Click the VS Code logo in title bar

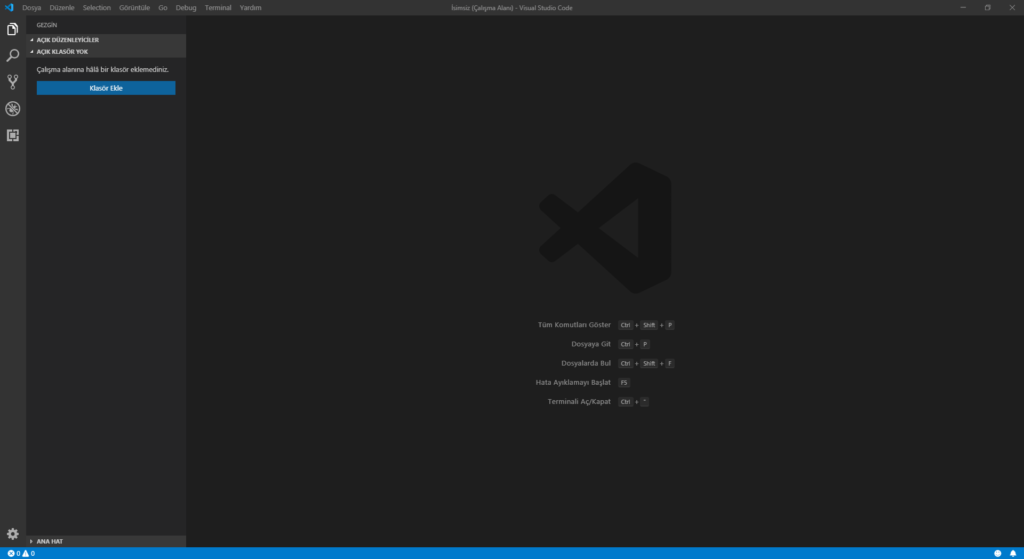[8, 8]
